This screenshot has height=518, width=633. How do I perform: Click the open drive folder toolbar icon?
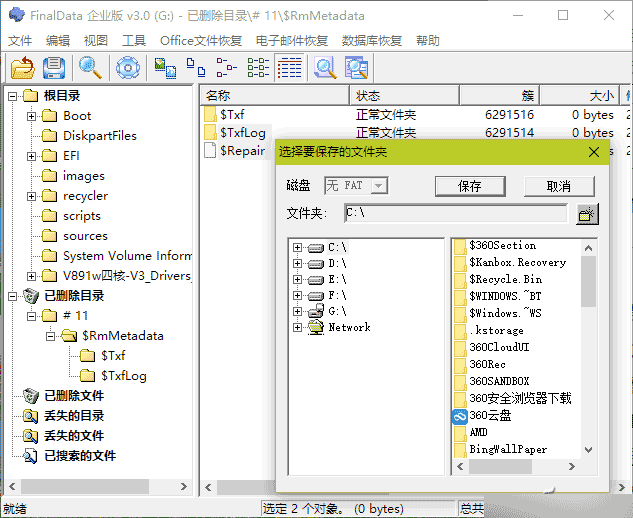[x=23, y=67]
